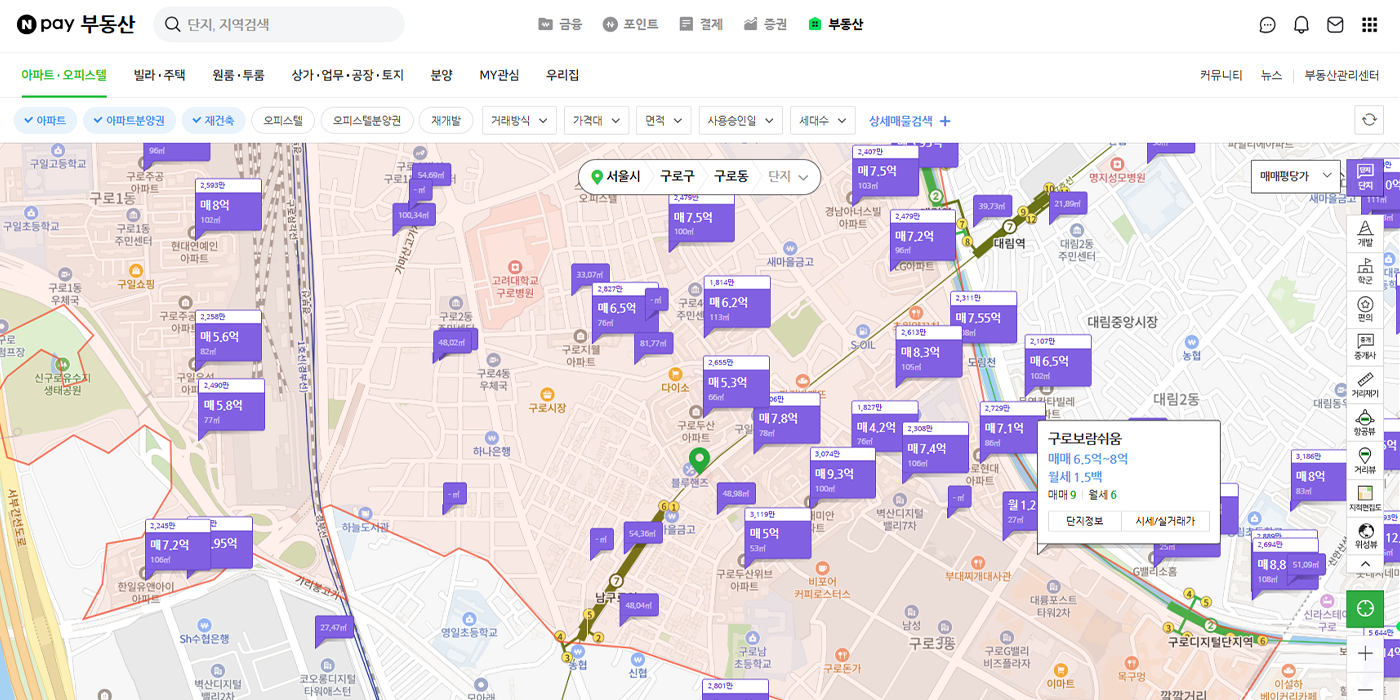Click 단지정보 button in 구로보람쉬움 popup
1400x700 pixels.
pyautogui.click(x=1084, y=521)
